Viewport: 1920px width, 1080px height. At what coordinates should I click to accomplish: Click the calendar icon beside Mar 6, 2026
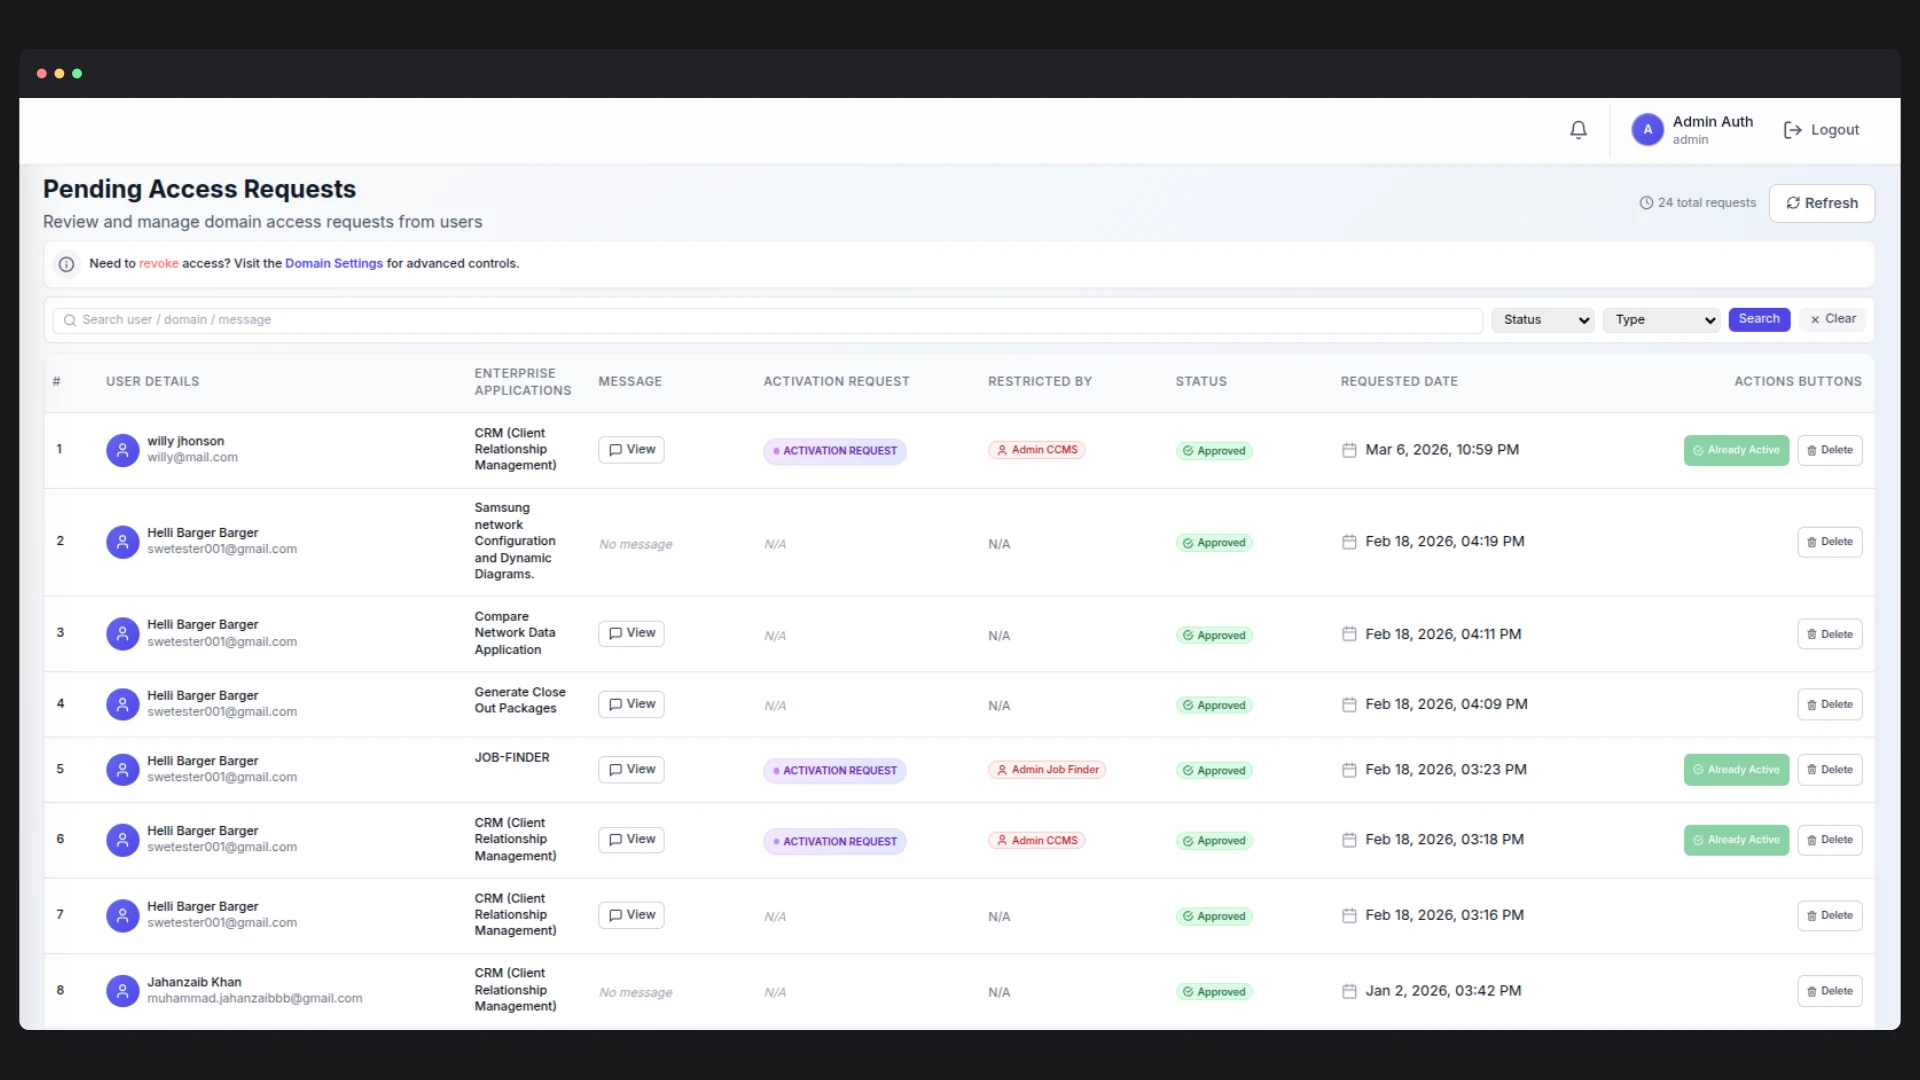click(1349, 450)
